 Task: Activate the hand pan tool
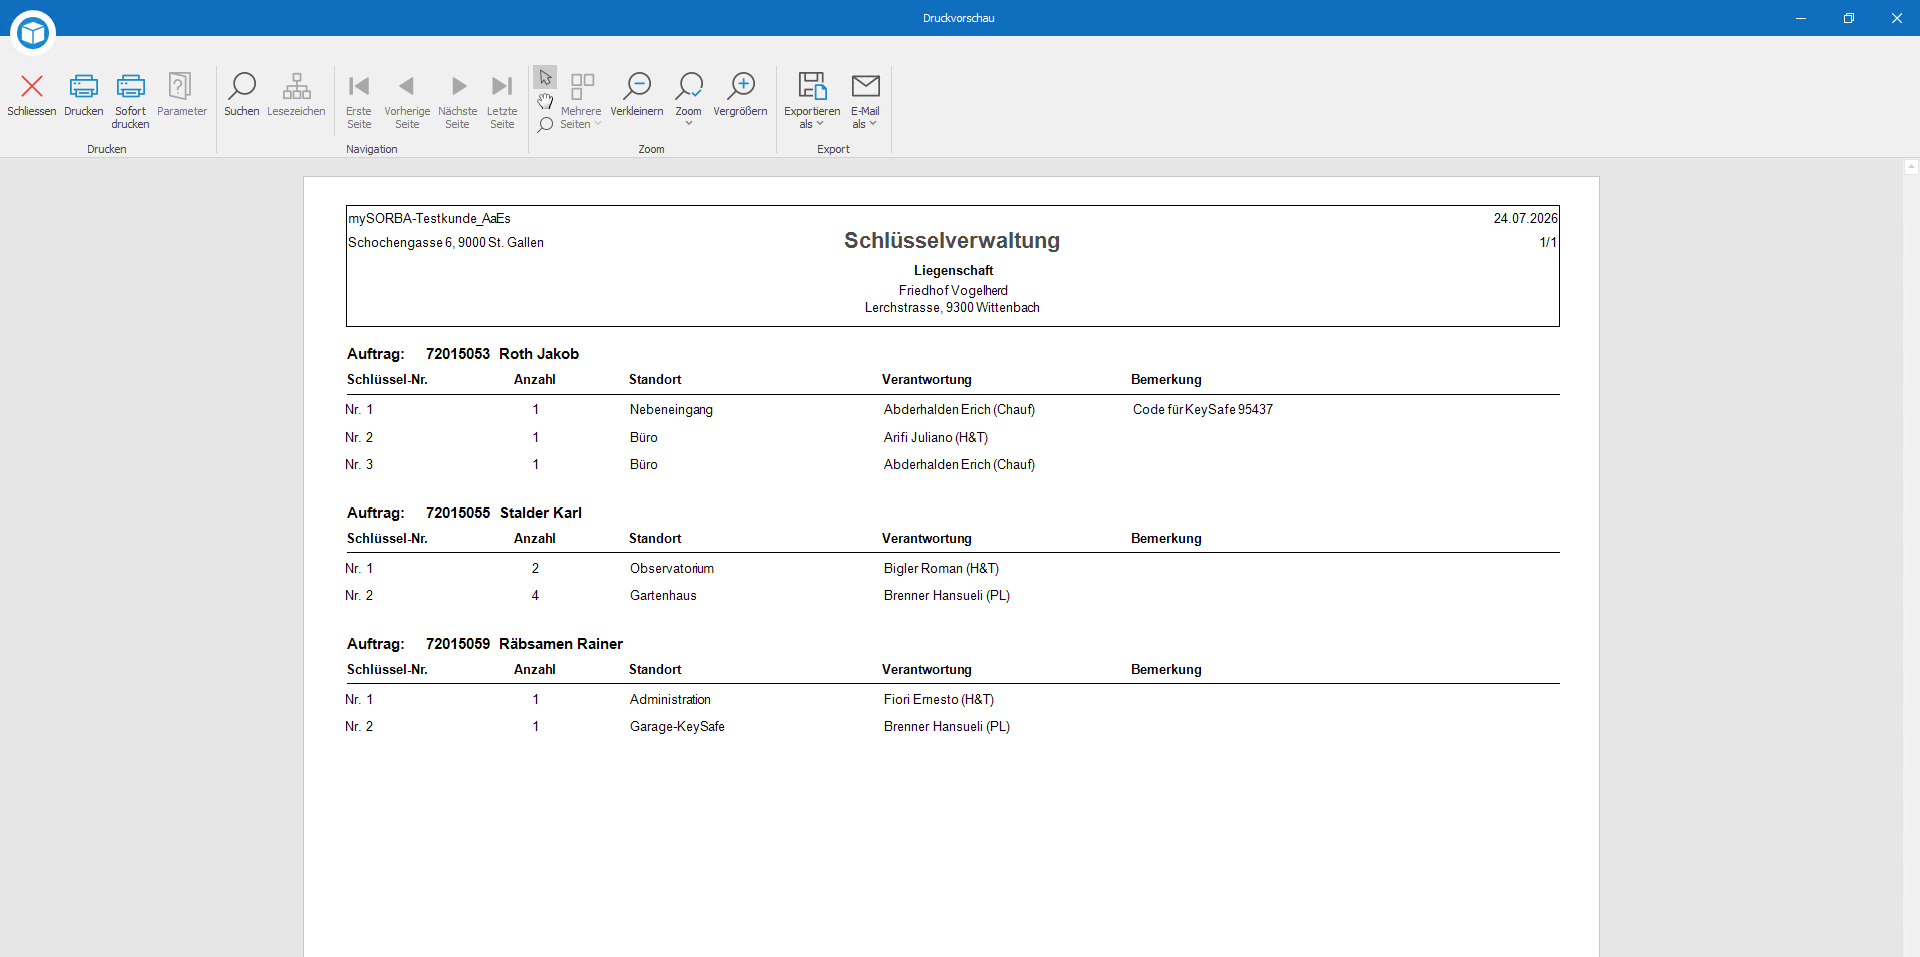coord(545,101)
